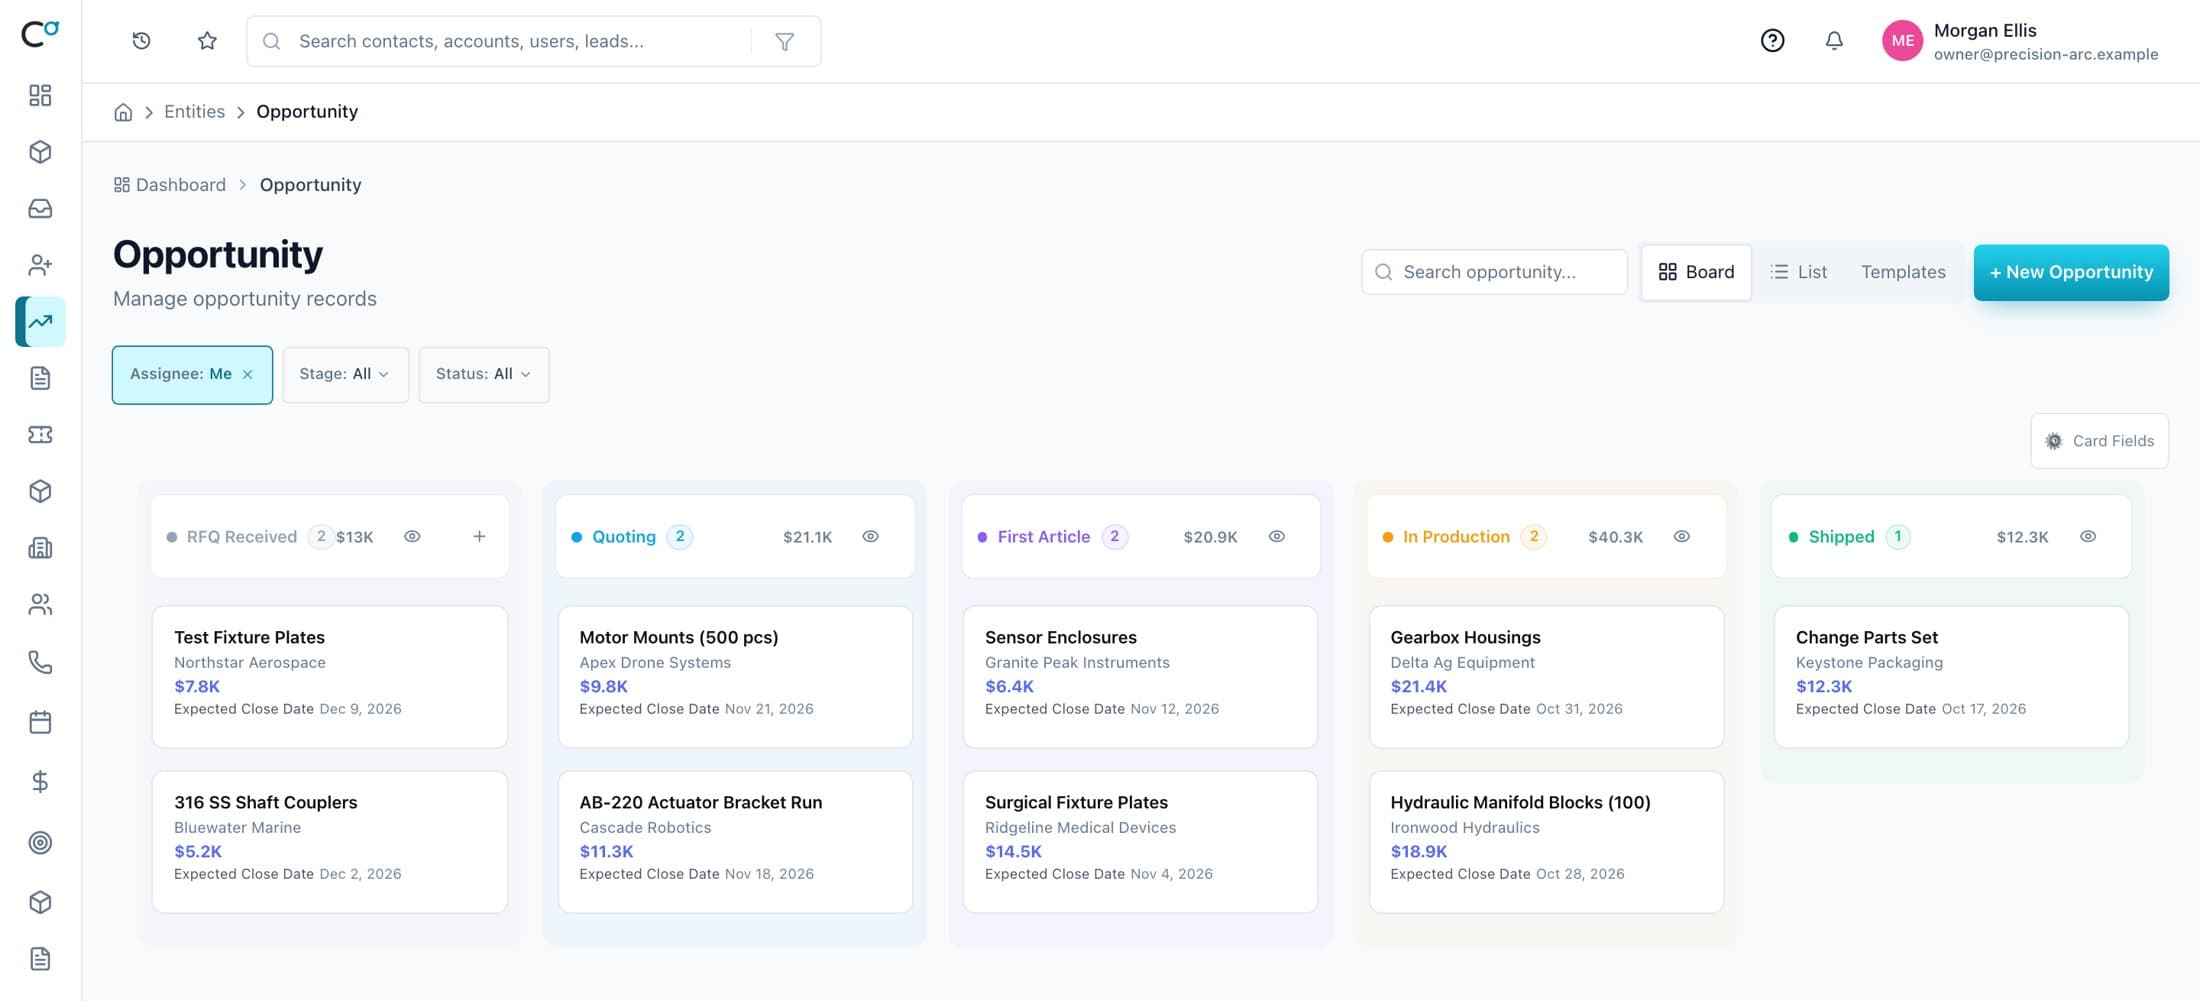Hide the Shipped column with eye icon
2200x1001 pixels.
pos(2088,537)
